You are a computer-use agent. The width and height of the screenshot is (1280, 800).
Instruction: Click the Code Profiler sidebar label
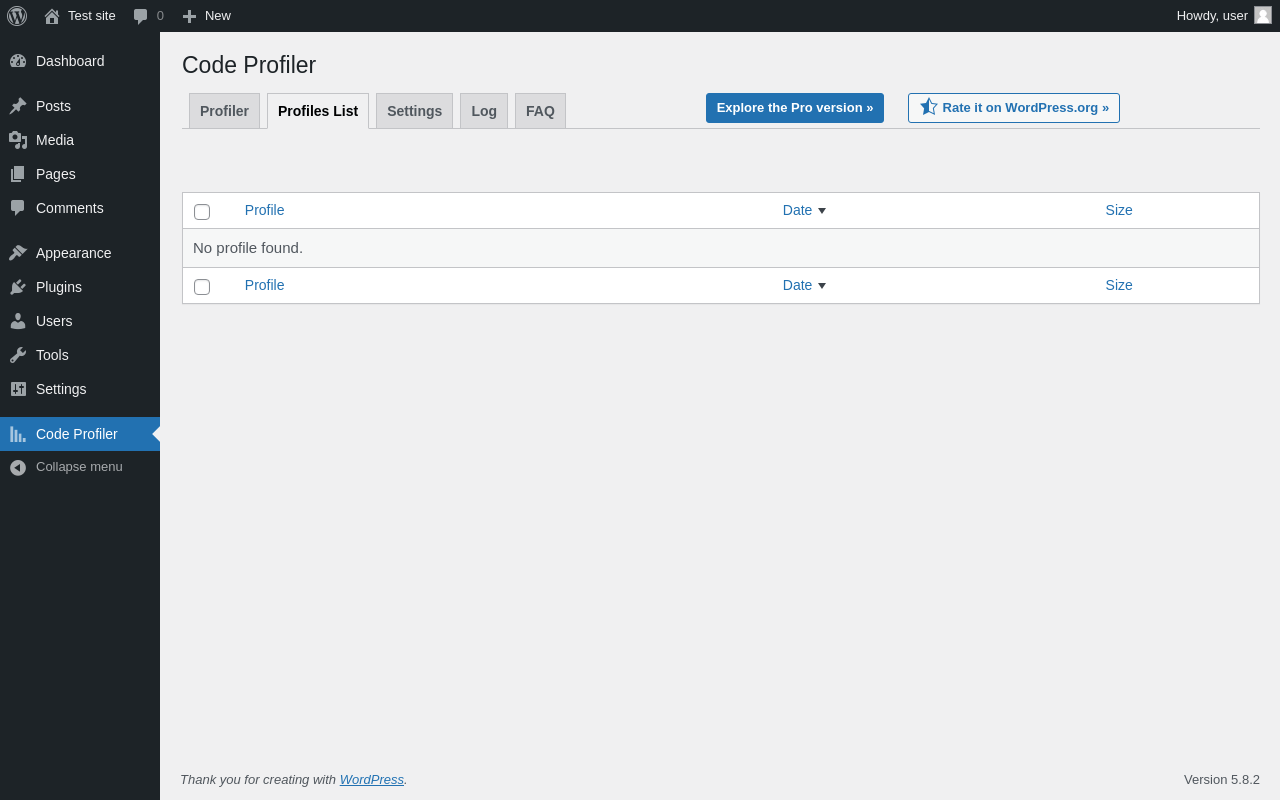pos(77,434)
